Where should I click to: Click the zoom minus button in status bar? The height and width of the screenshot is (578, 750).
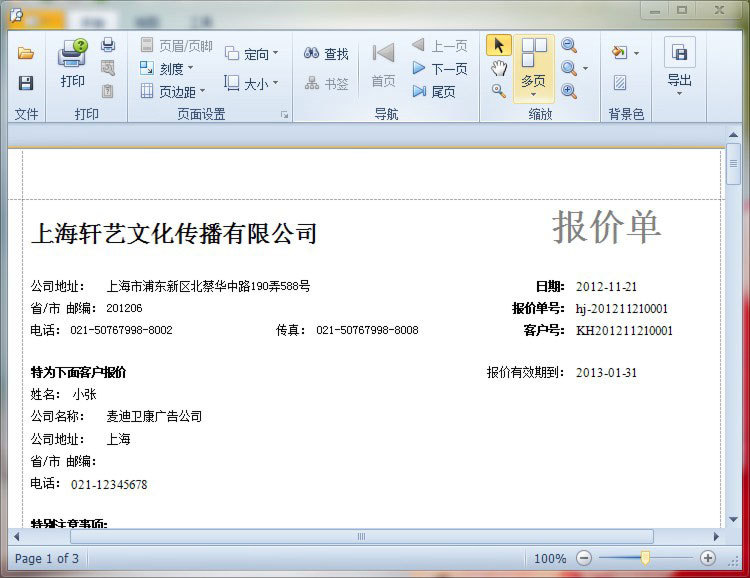(x=584, y=558)
